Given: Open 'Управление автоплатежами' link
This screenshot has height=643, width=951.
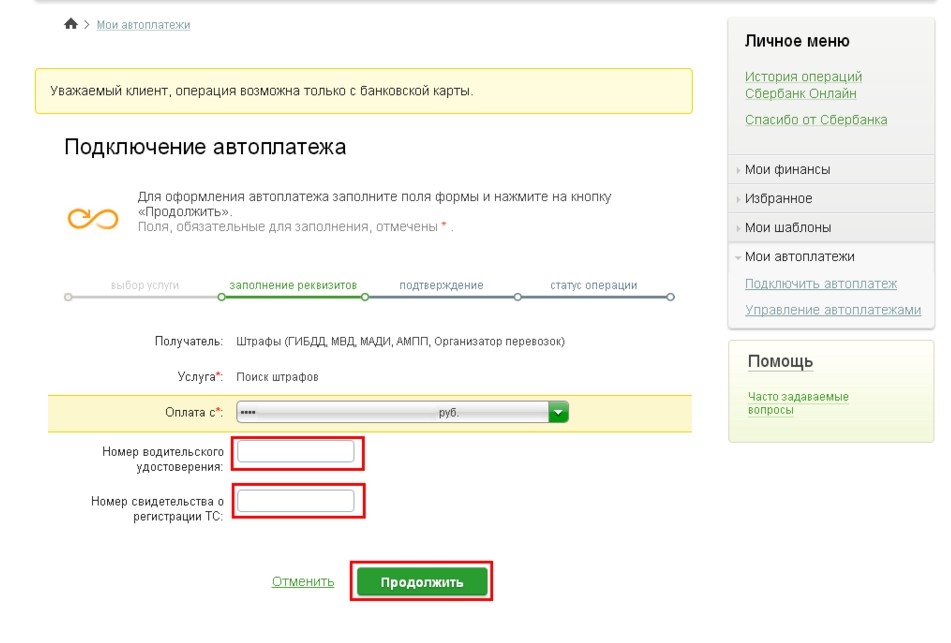Looking at the screenshot, I should (833, 310).
